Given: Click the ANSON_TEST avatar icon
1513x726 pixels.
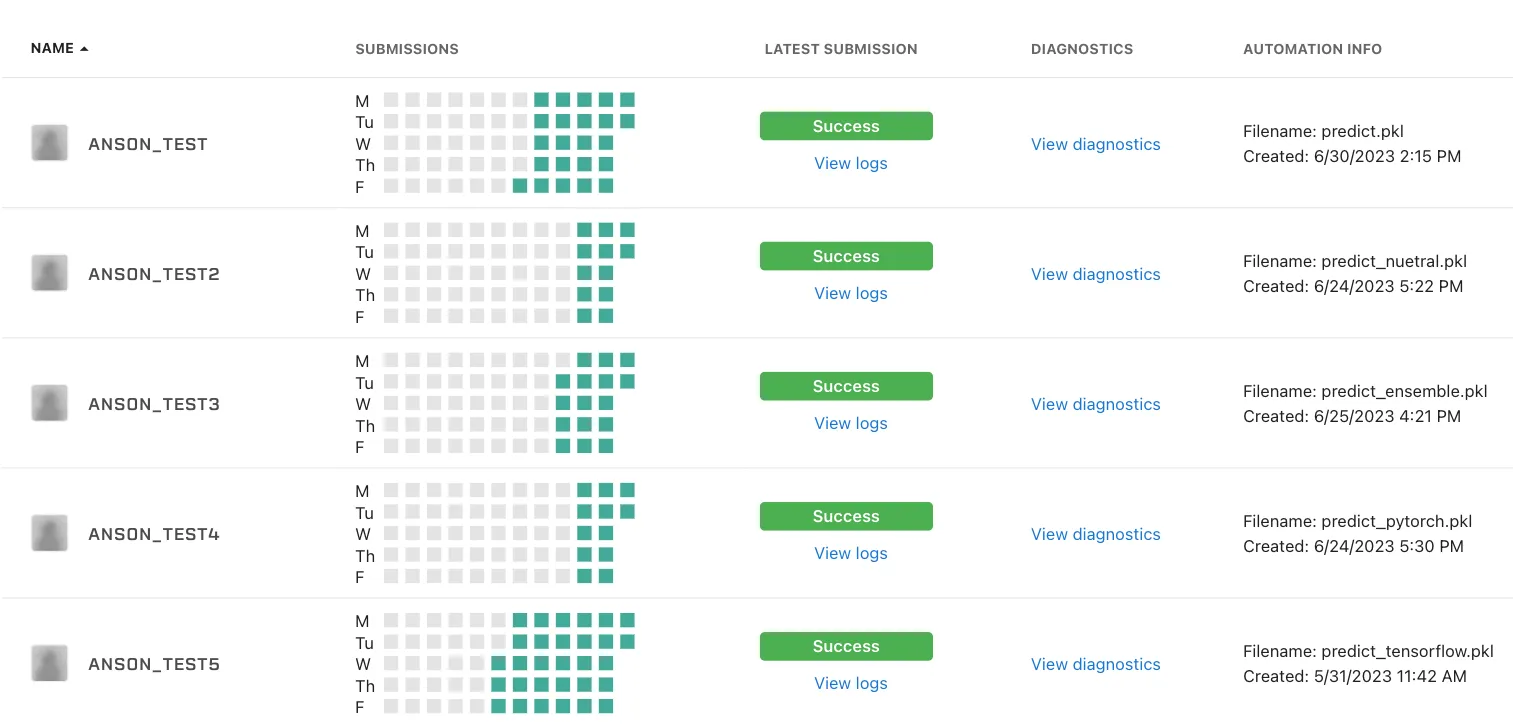Looking at the screenshot, I should pos(49,143).
